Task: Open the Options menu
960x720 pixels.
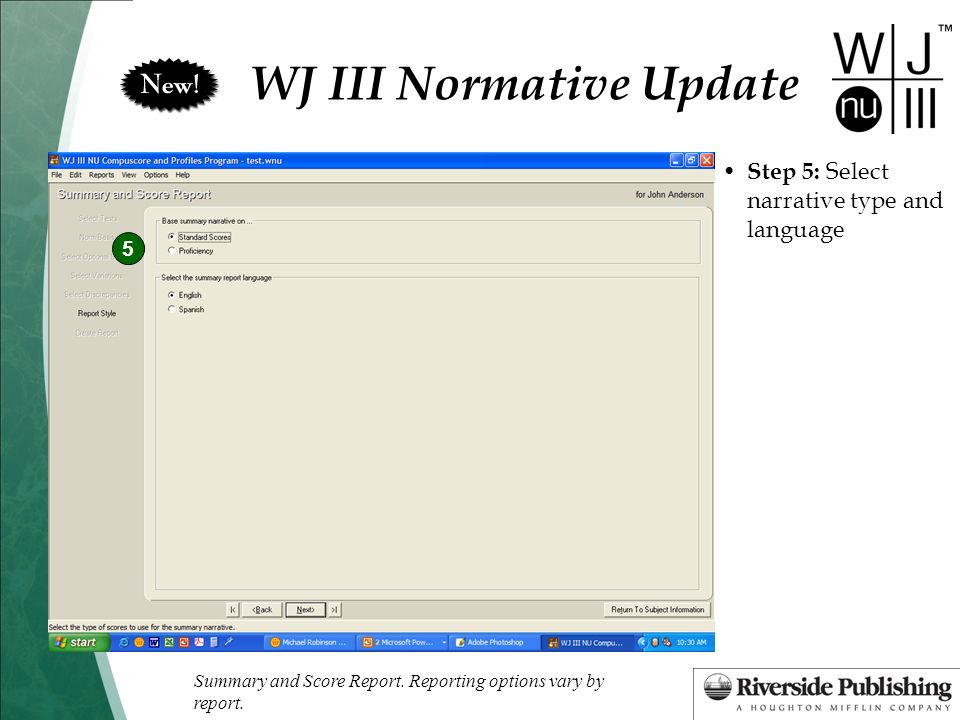Action: (x=156, y=175)
